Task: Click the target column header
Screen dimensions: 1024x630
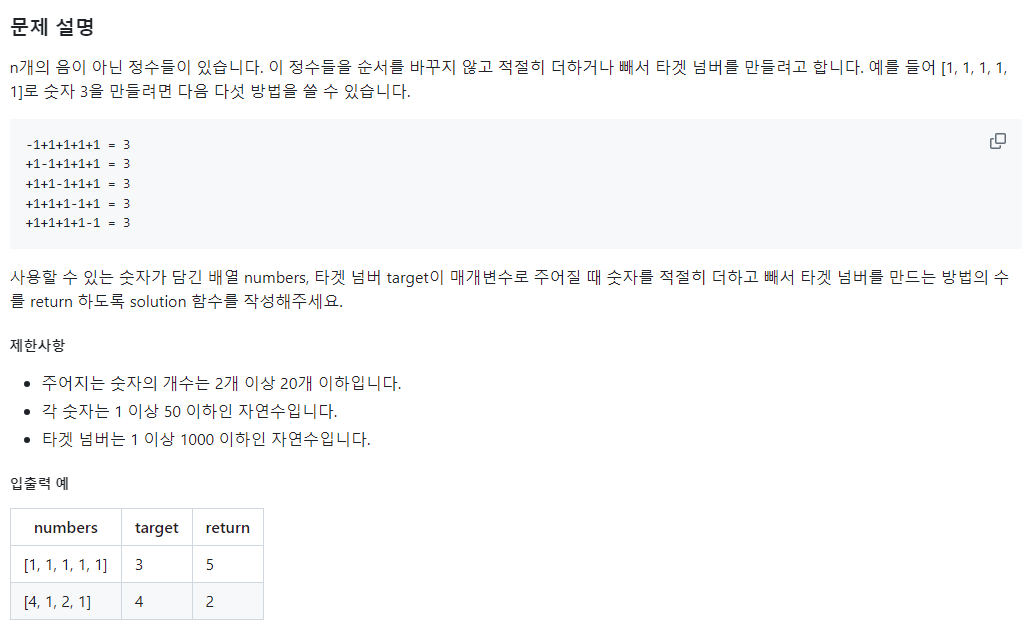Action: [x=157, y=528]
